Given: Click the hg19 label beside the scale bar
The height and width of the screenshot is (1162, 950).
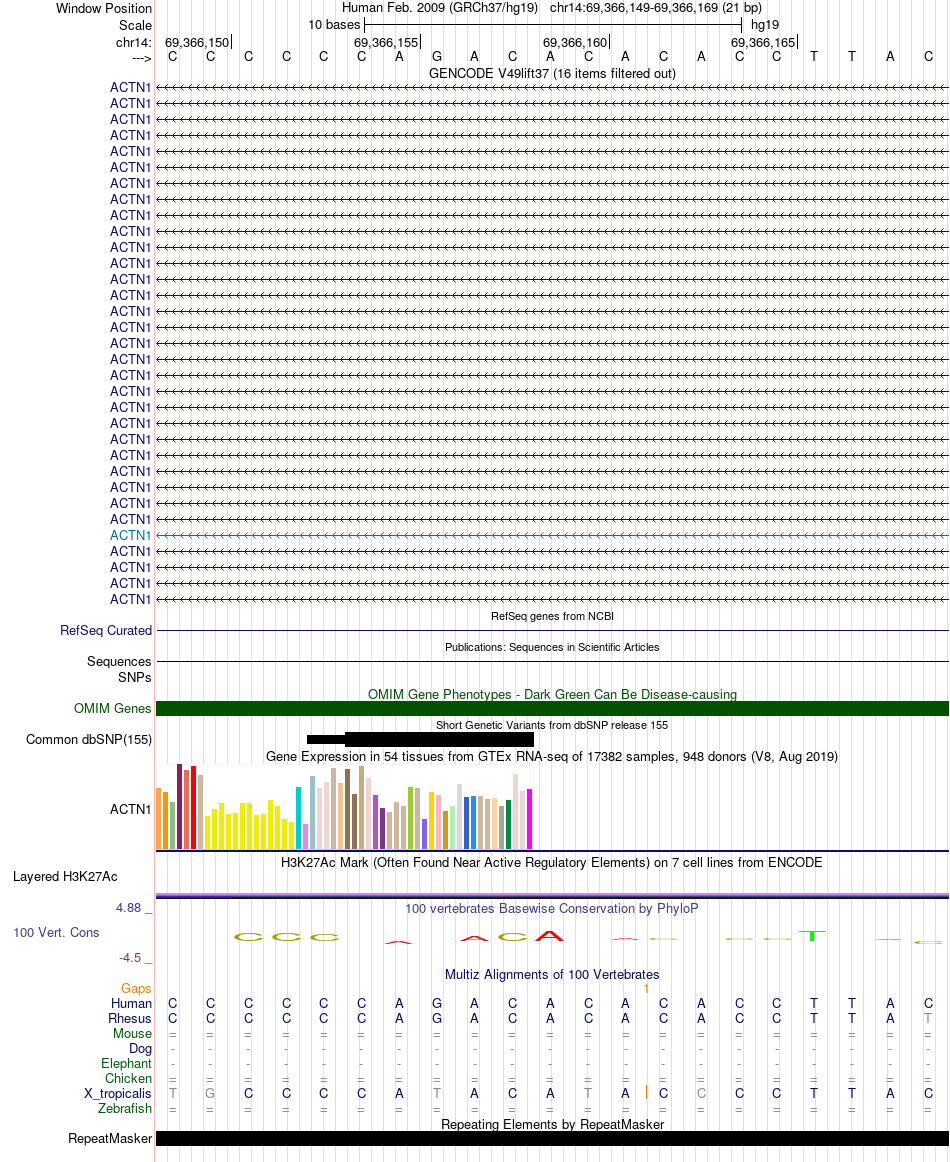Looking at the screenshot, I should (x=765, y=24).
